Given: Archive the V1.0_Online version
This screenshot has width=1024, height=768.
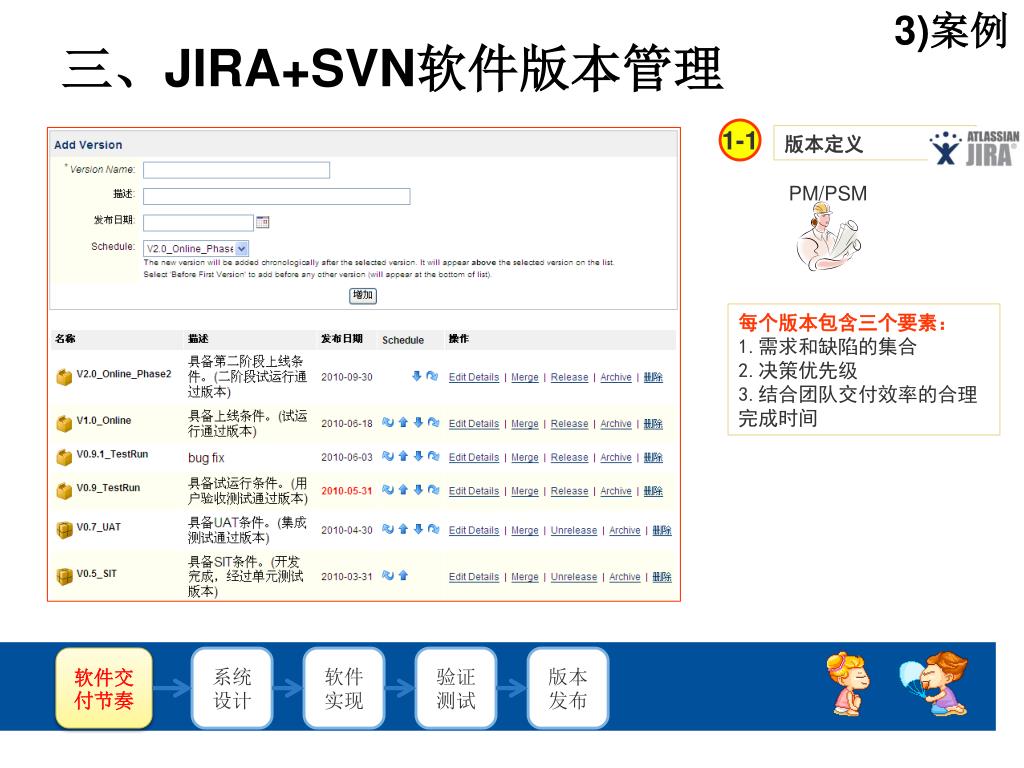Looking at the screenshot, I should click(x=616, y=423).
